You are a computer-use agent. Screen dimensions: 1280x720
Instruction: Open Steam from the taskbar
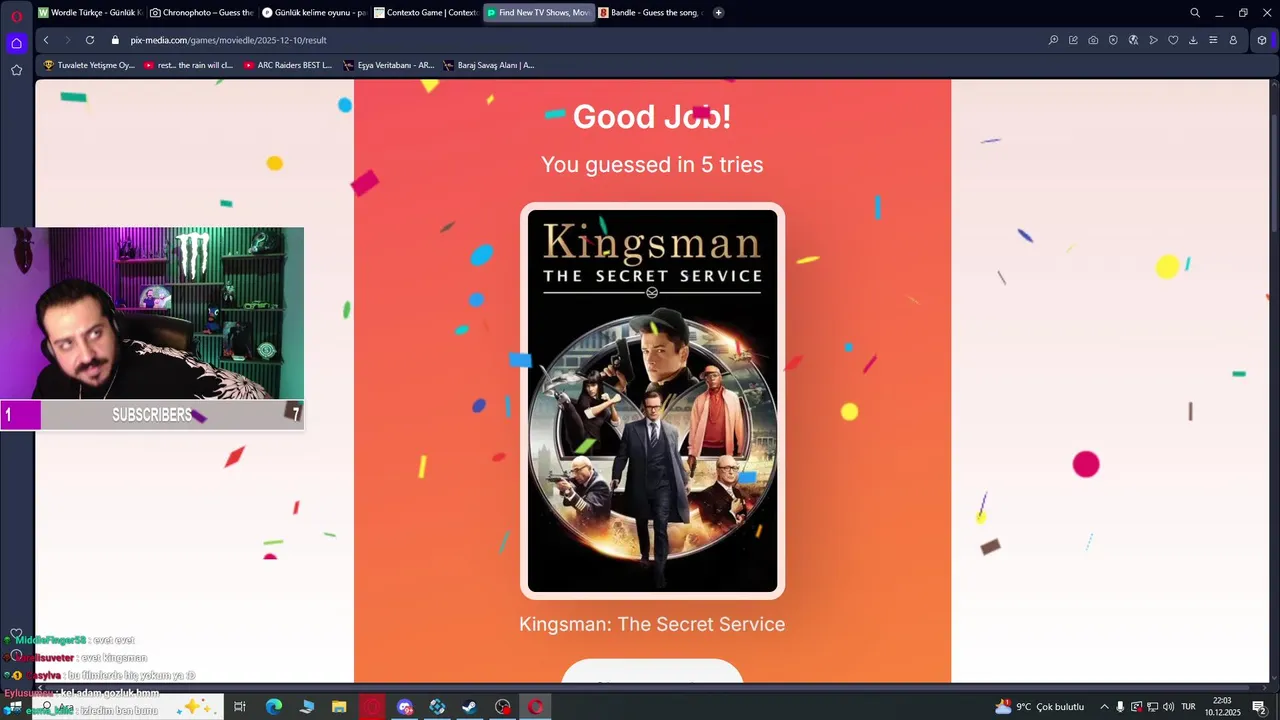(469, 707)
